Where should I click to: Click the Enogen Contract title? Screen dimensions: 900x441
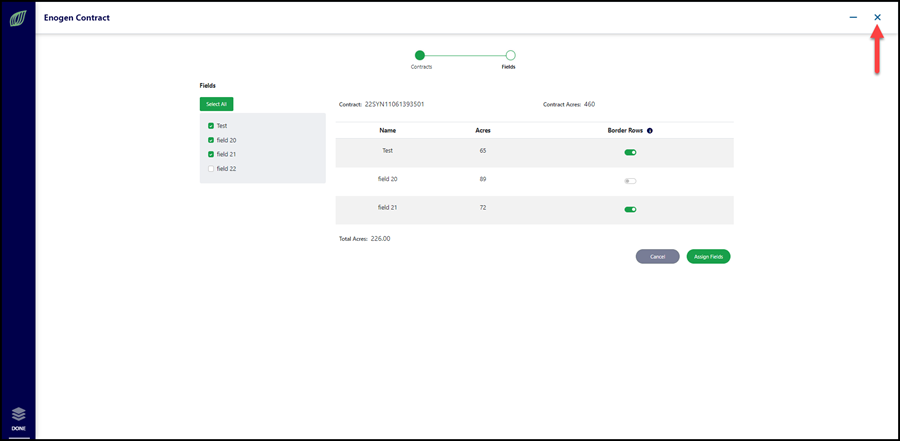click(x=77, y=18)
